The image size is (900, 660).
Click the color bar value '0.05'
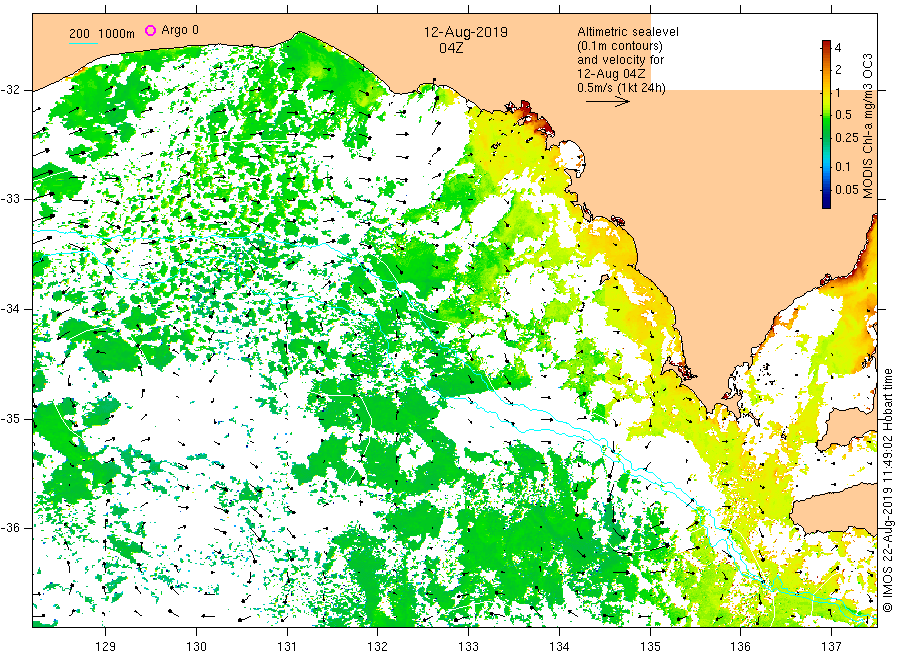(x=847, y=189)
